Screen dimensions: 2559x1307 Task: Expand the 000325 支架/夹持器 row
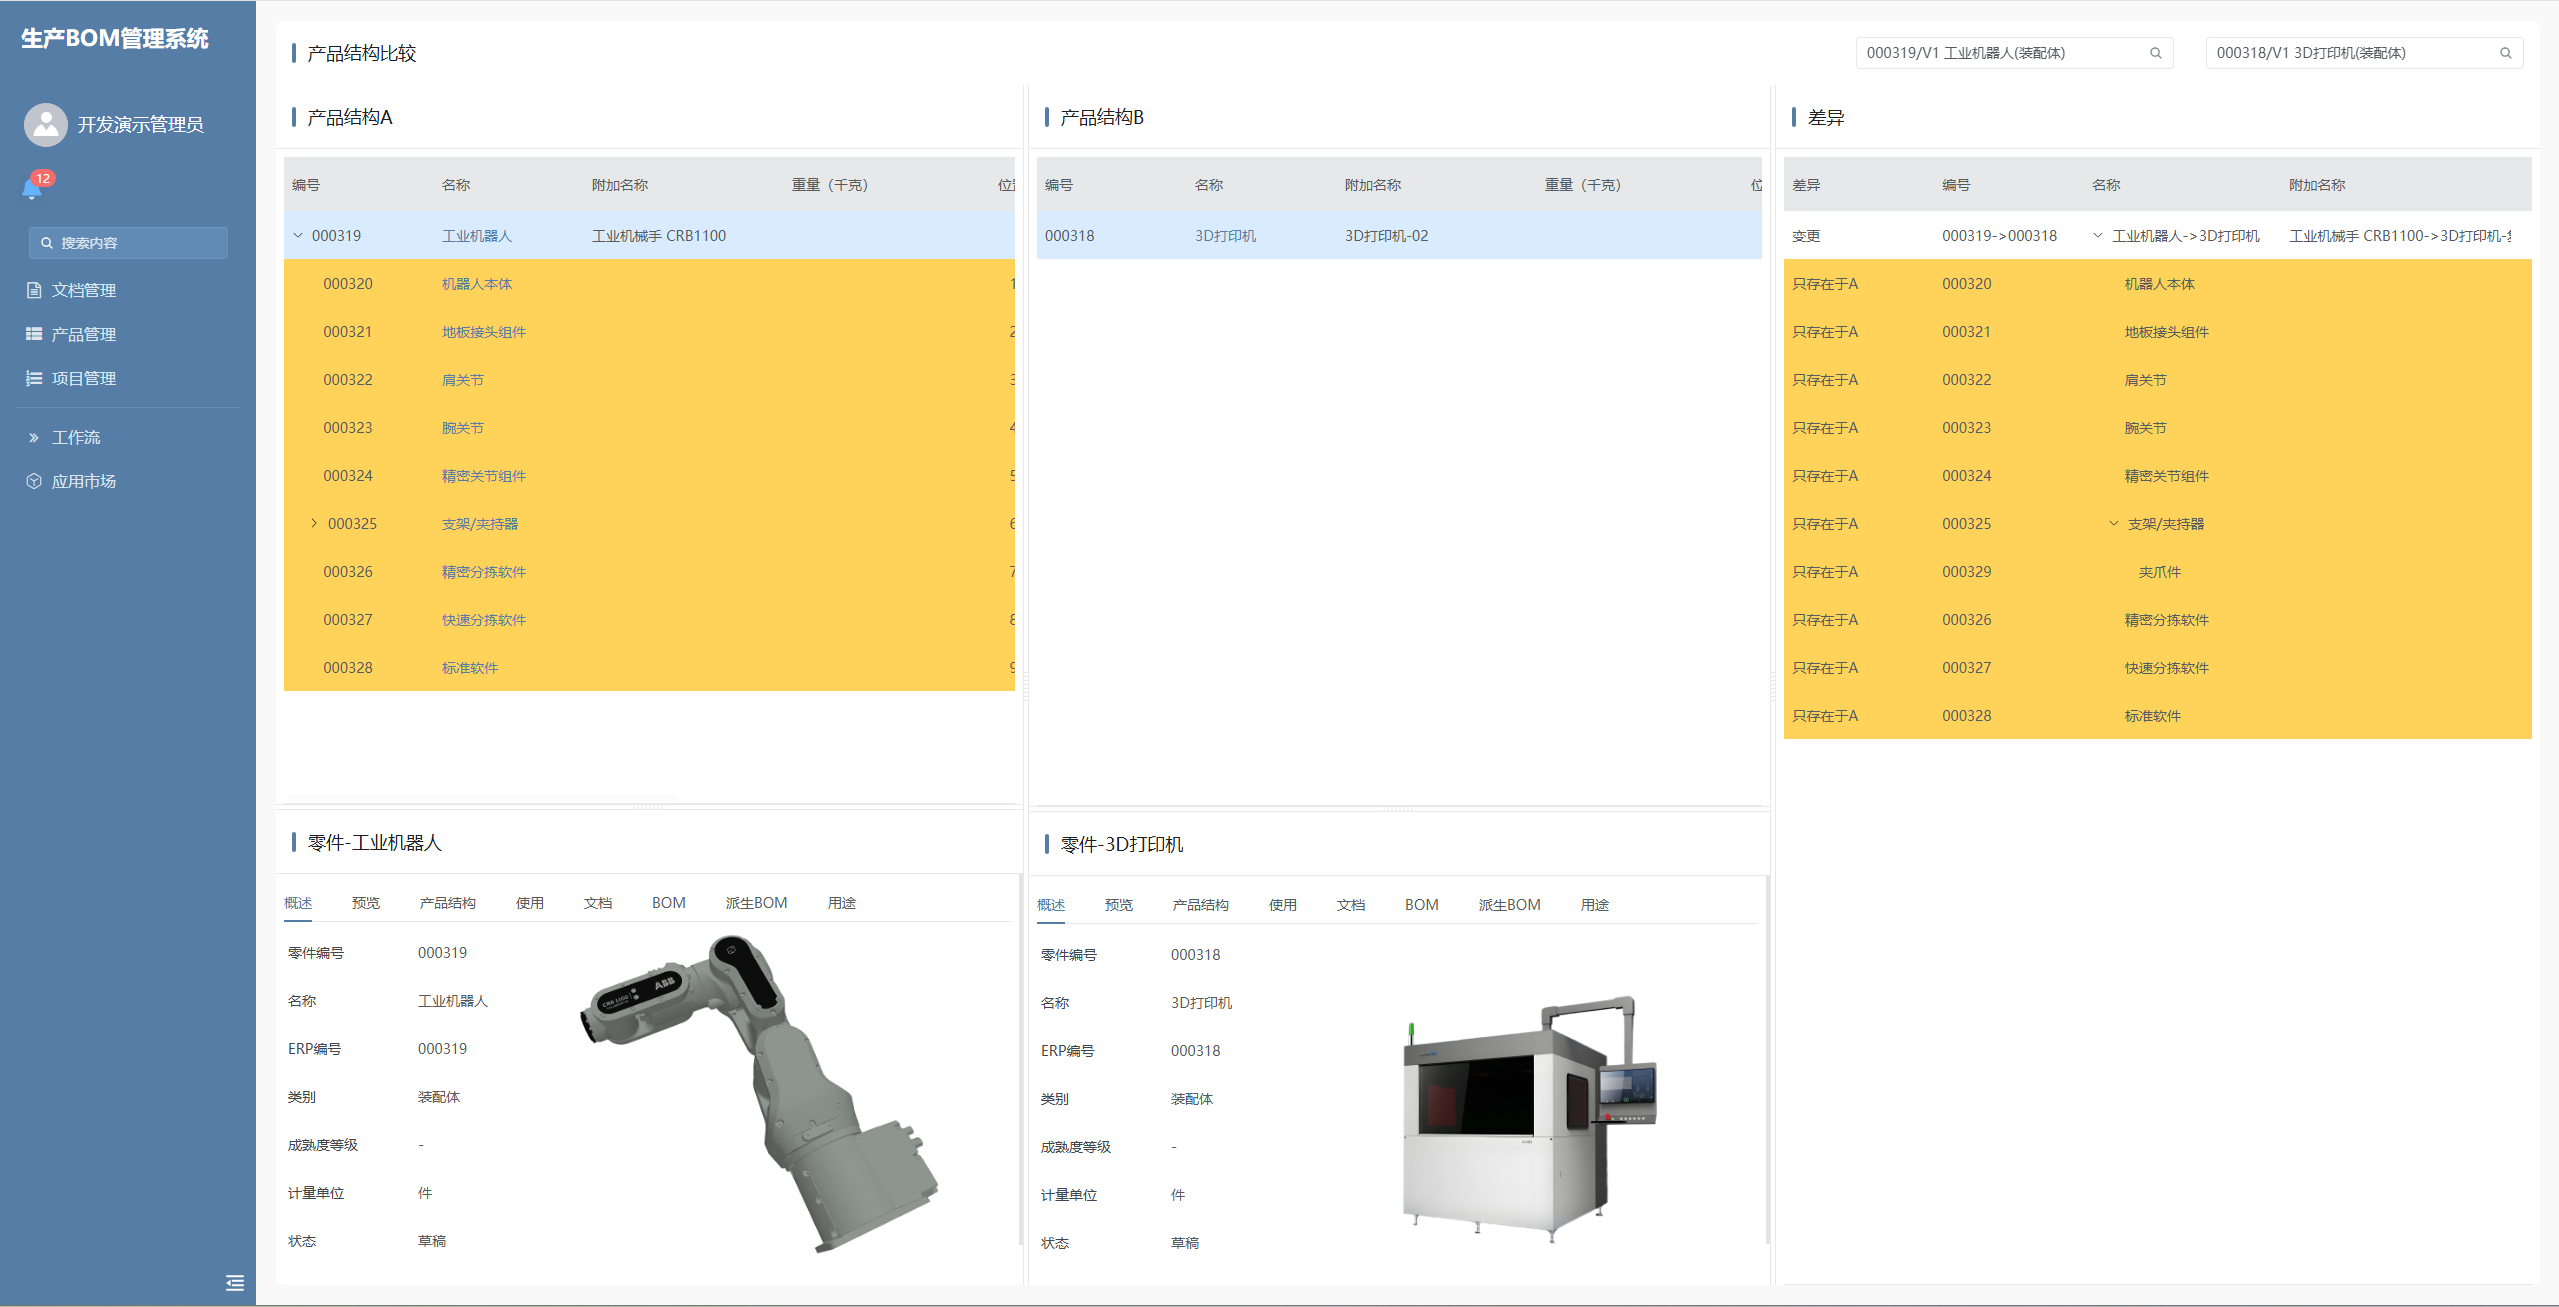tap(314, 523)
